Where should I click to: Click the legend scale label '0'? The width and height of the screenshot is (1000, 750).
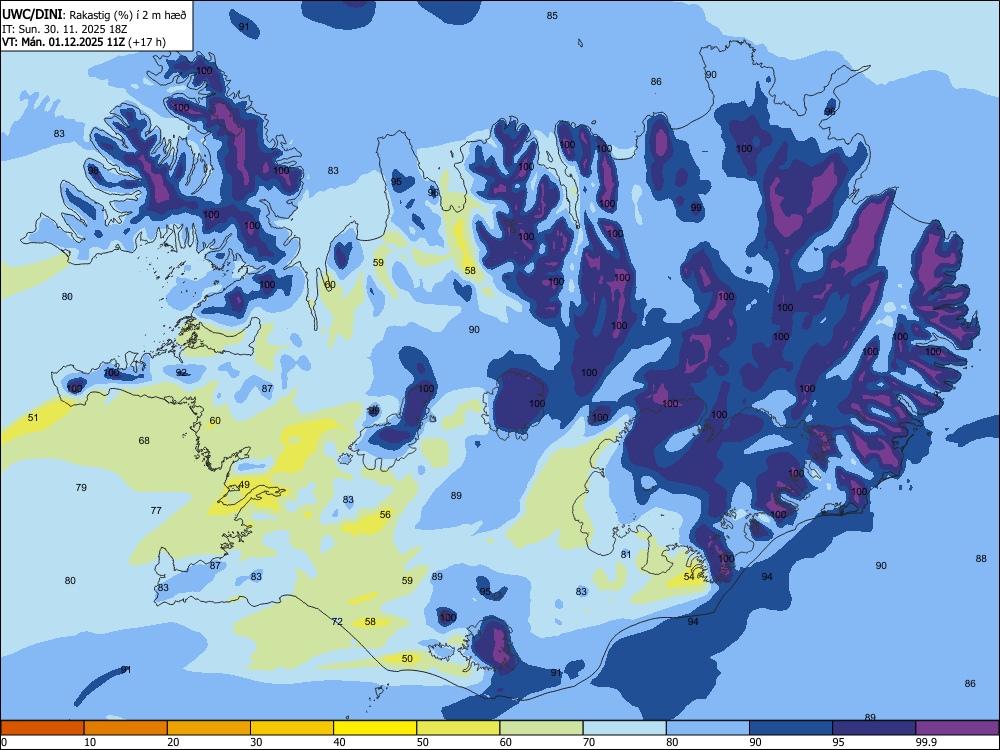click(x=4, y=742)
